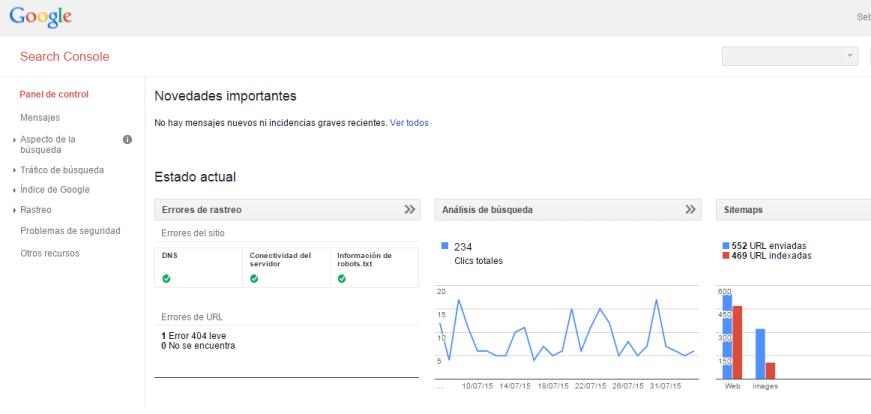
Task: Click the Google logo
Action: point(40,17)
